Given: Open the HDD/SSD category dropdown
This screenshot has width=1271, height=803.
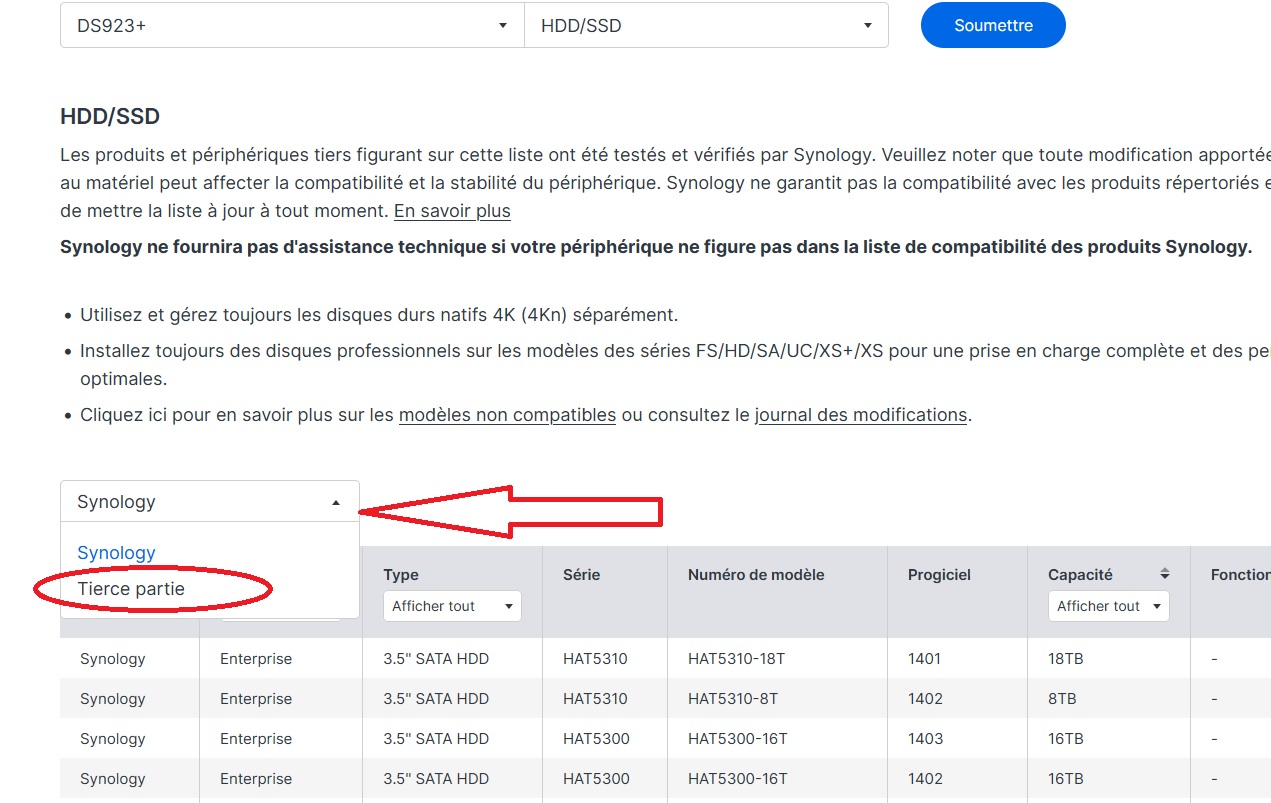Looking at the screenshot, I should pyautogui.click(x=706, y=25).
